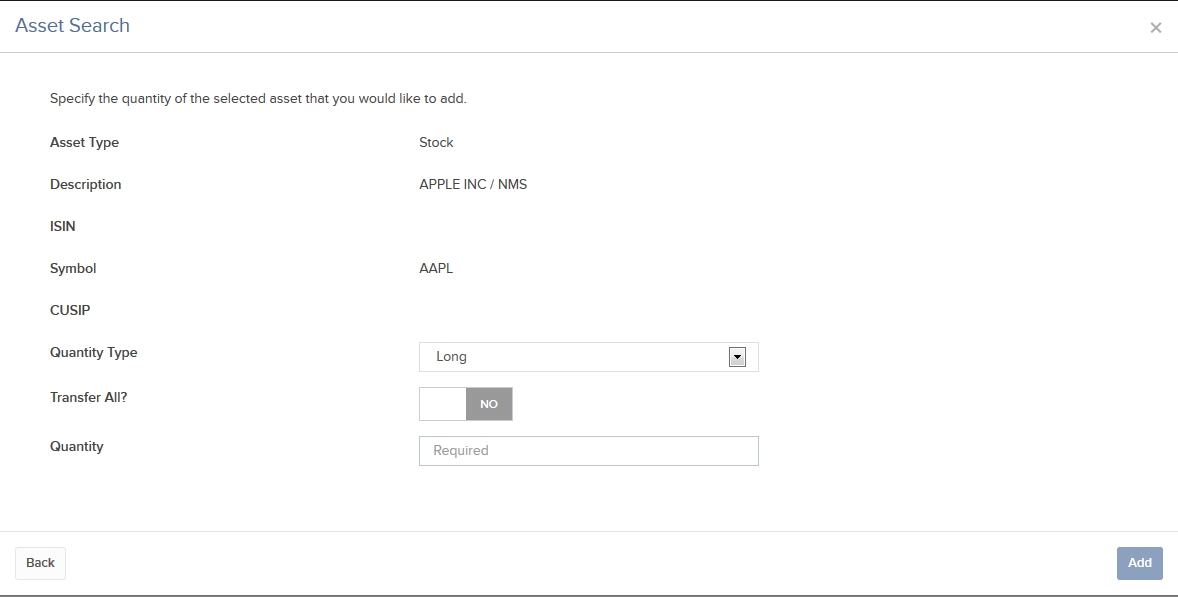
Task: Click the CUSIP label
Action: tap(70, 311)
